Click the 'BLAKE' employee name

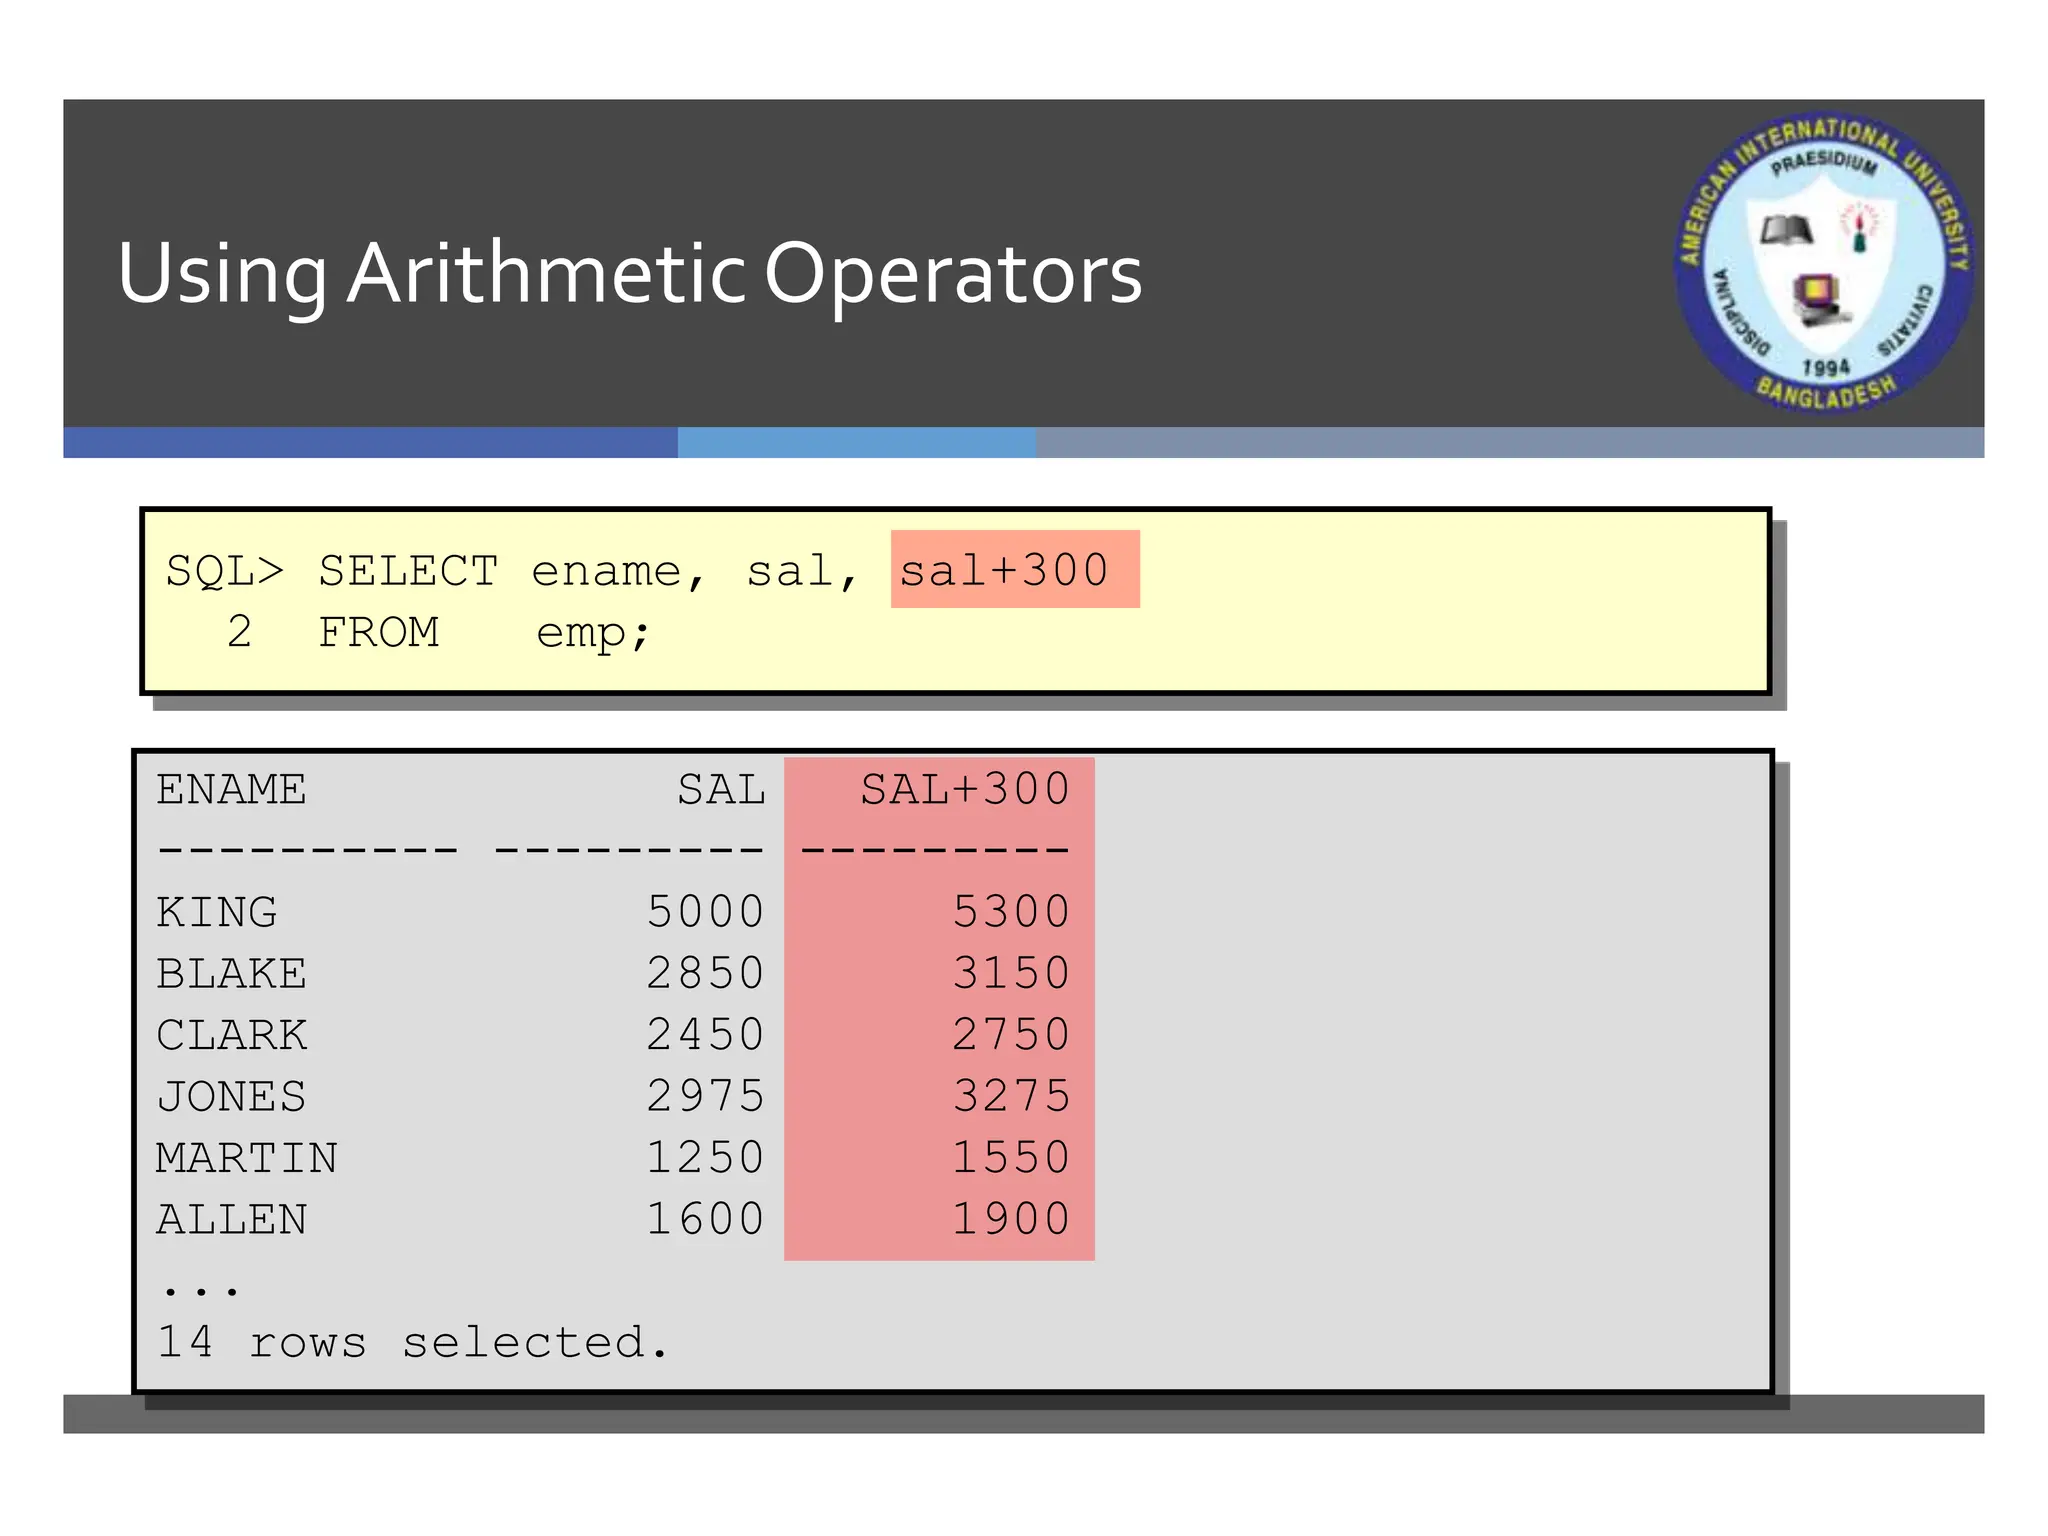pyautogui.click(x=231, y=973)
